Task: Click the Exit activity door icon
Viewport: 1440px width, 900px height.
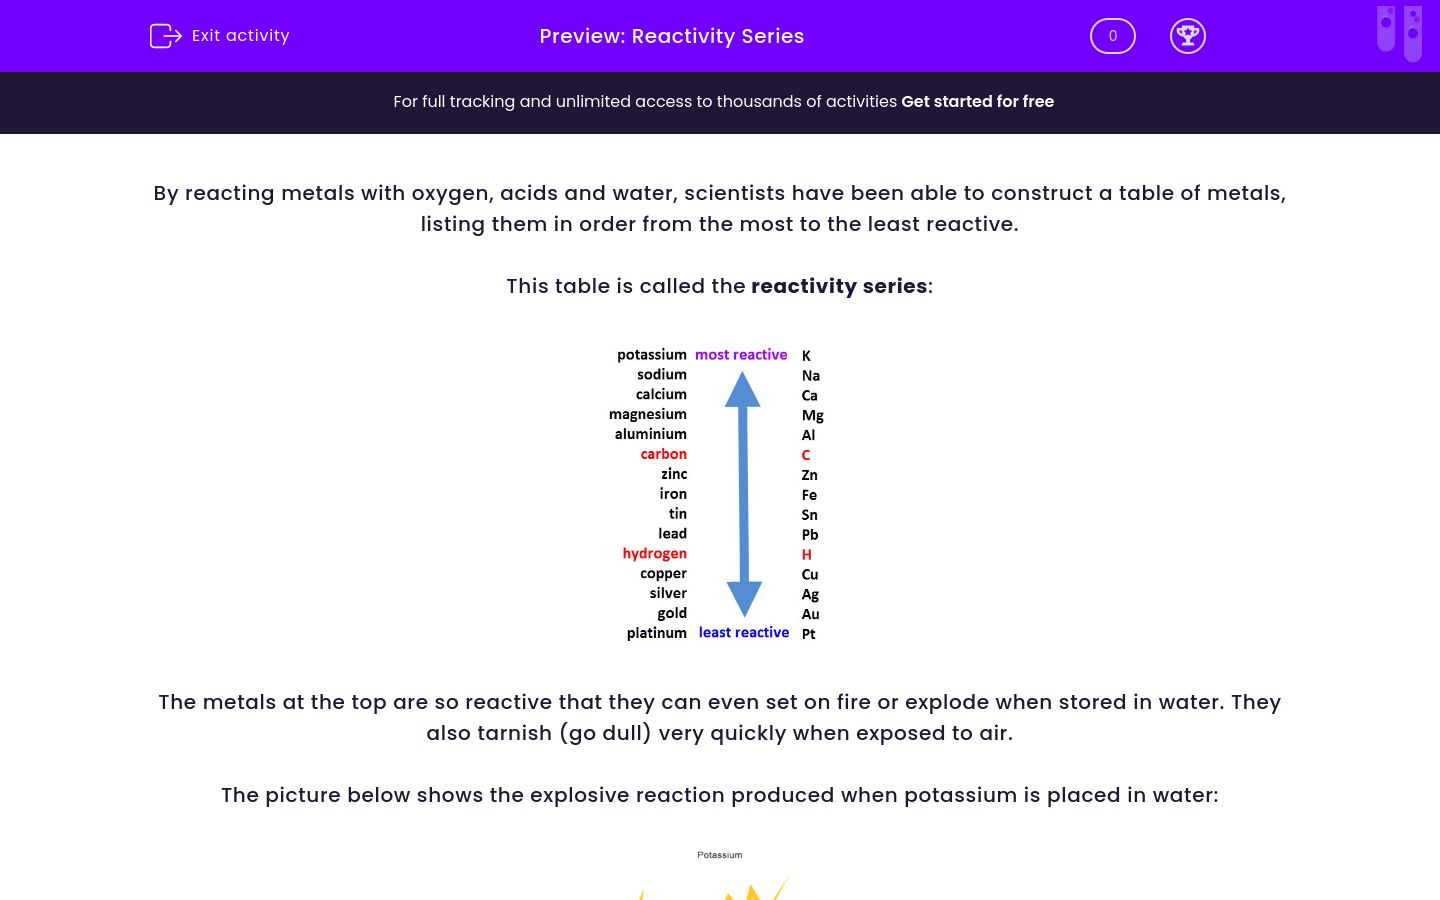Action: [x=165, y=36]
